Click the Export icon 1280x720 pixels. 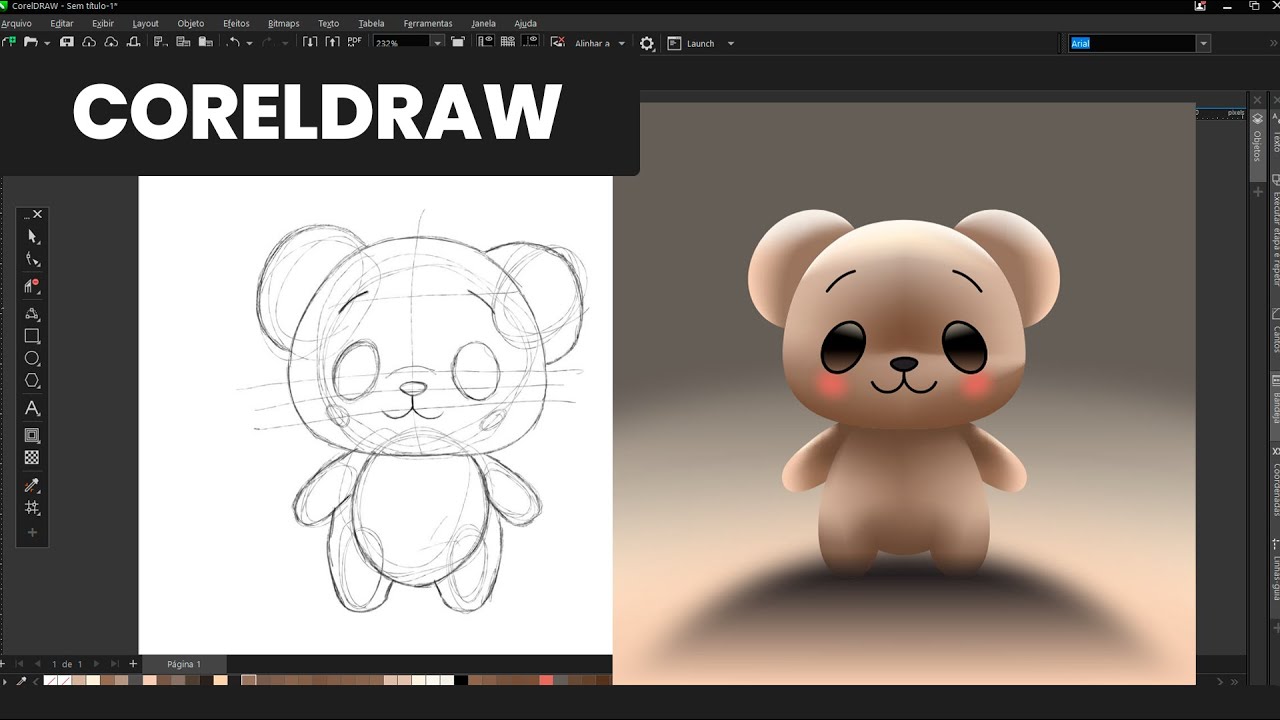coord(332,43)
